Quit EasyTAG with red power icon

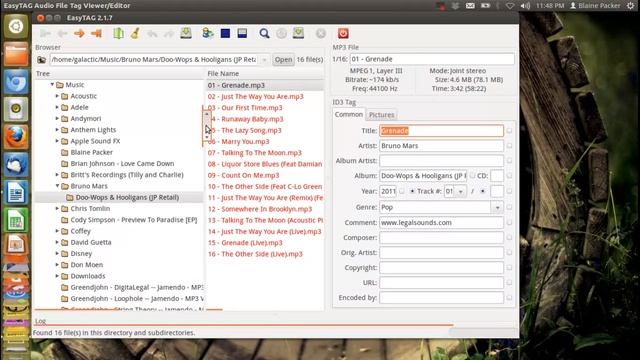pyautogui.click(x=343, y=33)
